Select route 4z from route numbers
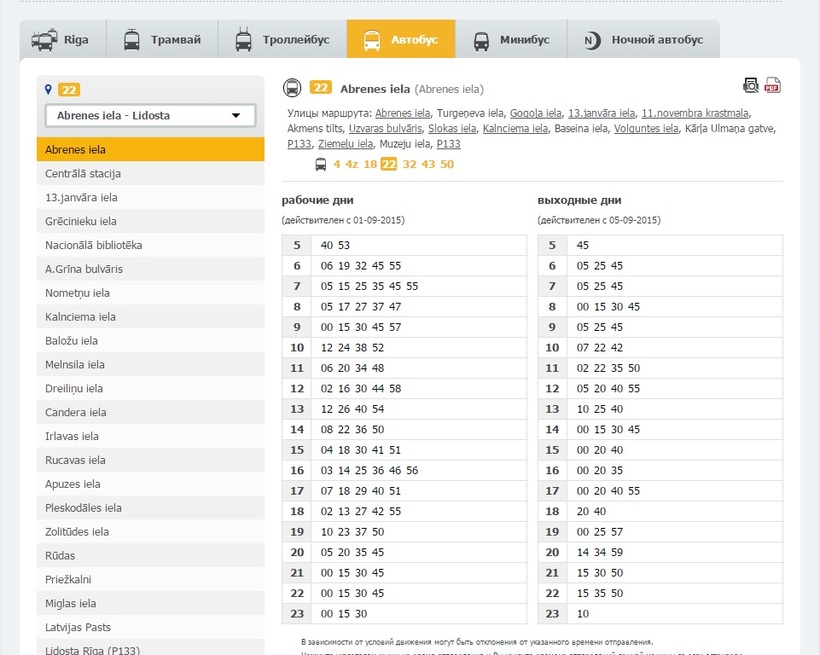The width and height of the screenshot is (820, 655). click(x=352, y=165)
